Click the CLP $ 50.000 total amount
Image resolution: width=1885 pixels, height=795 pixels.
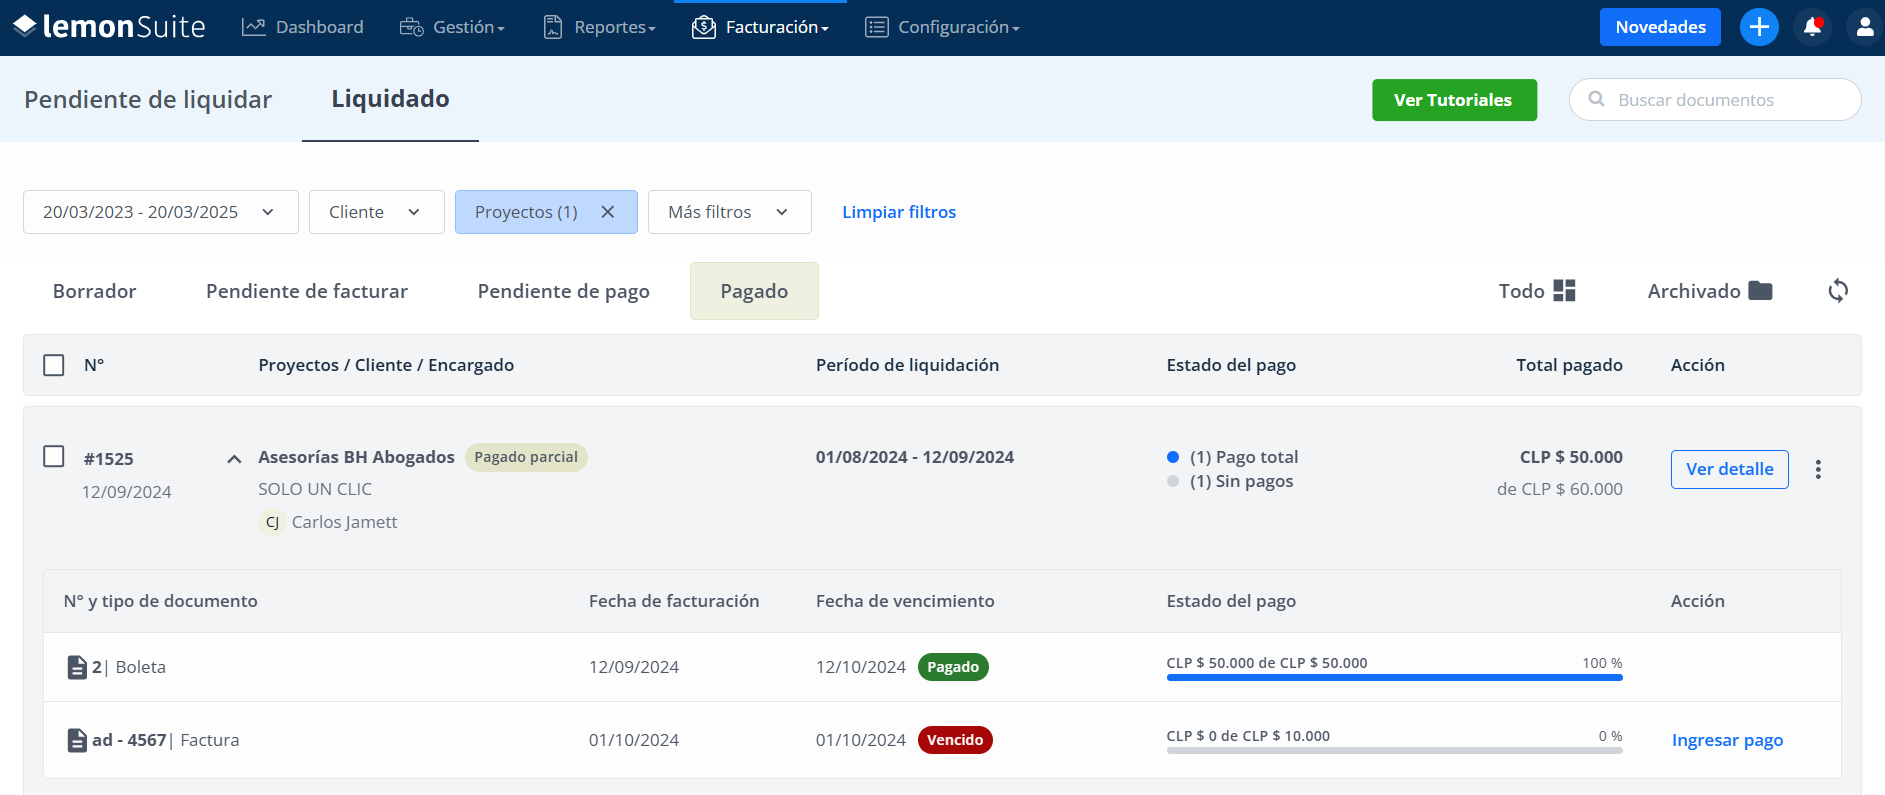pos(1571,457)
